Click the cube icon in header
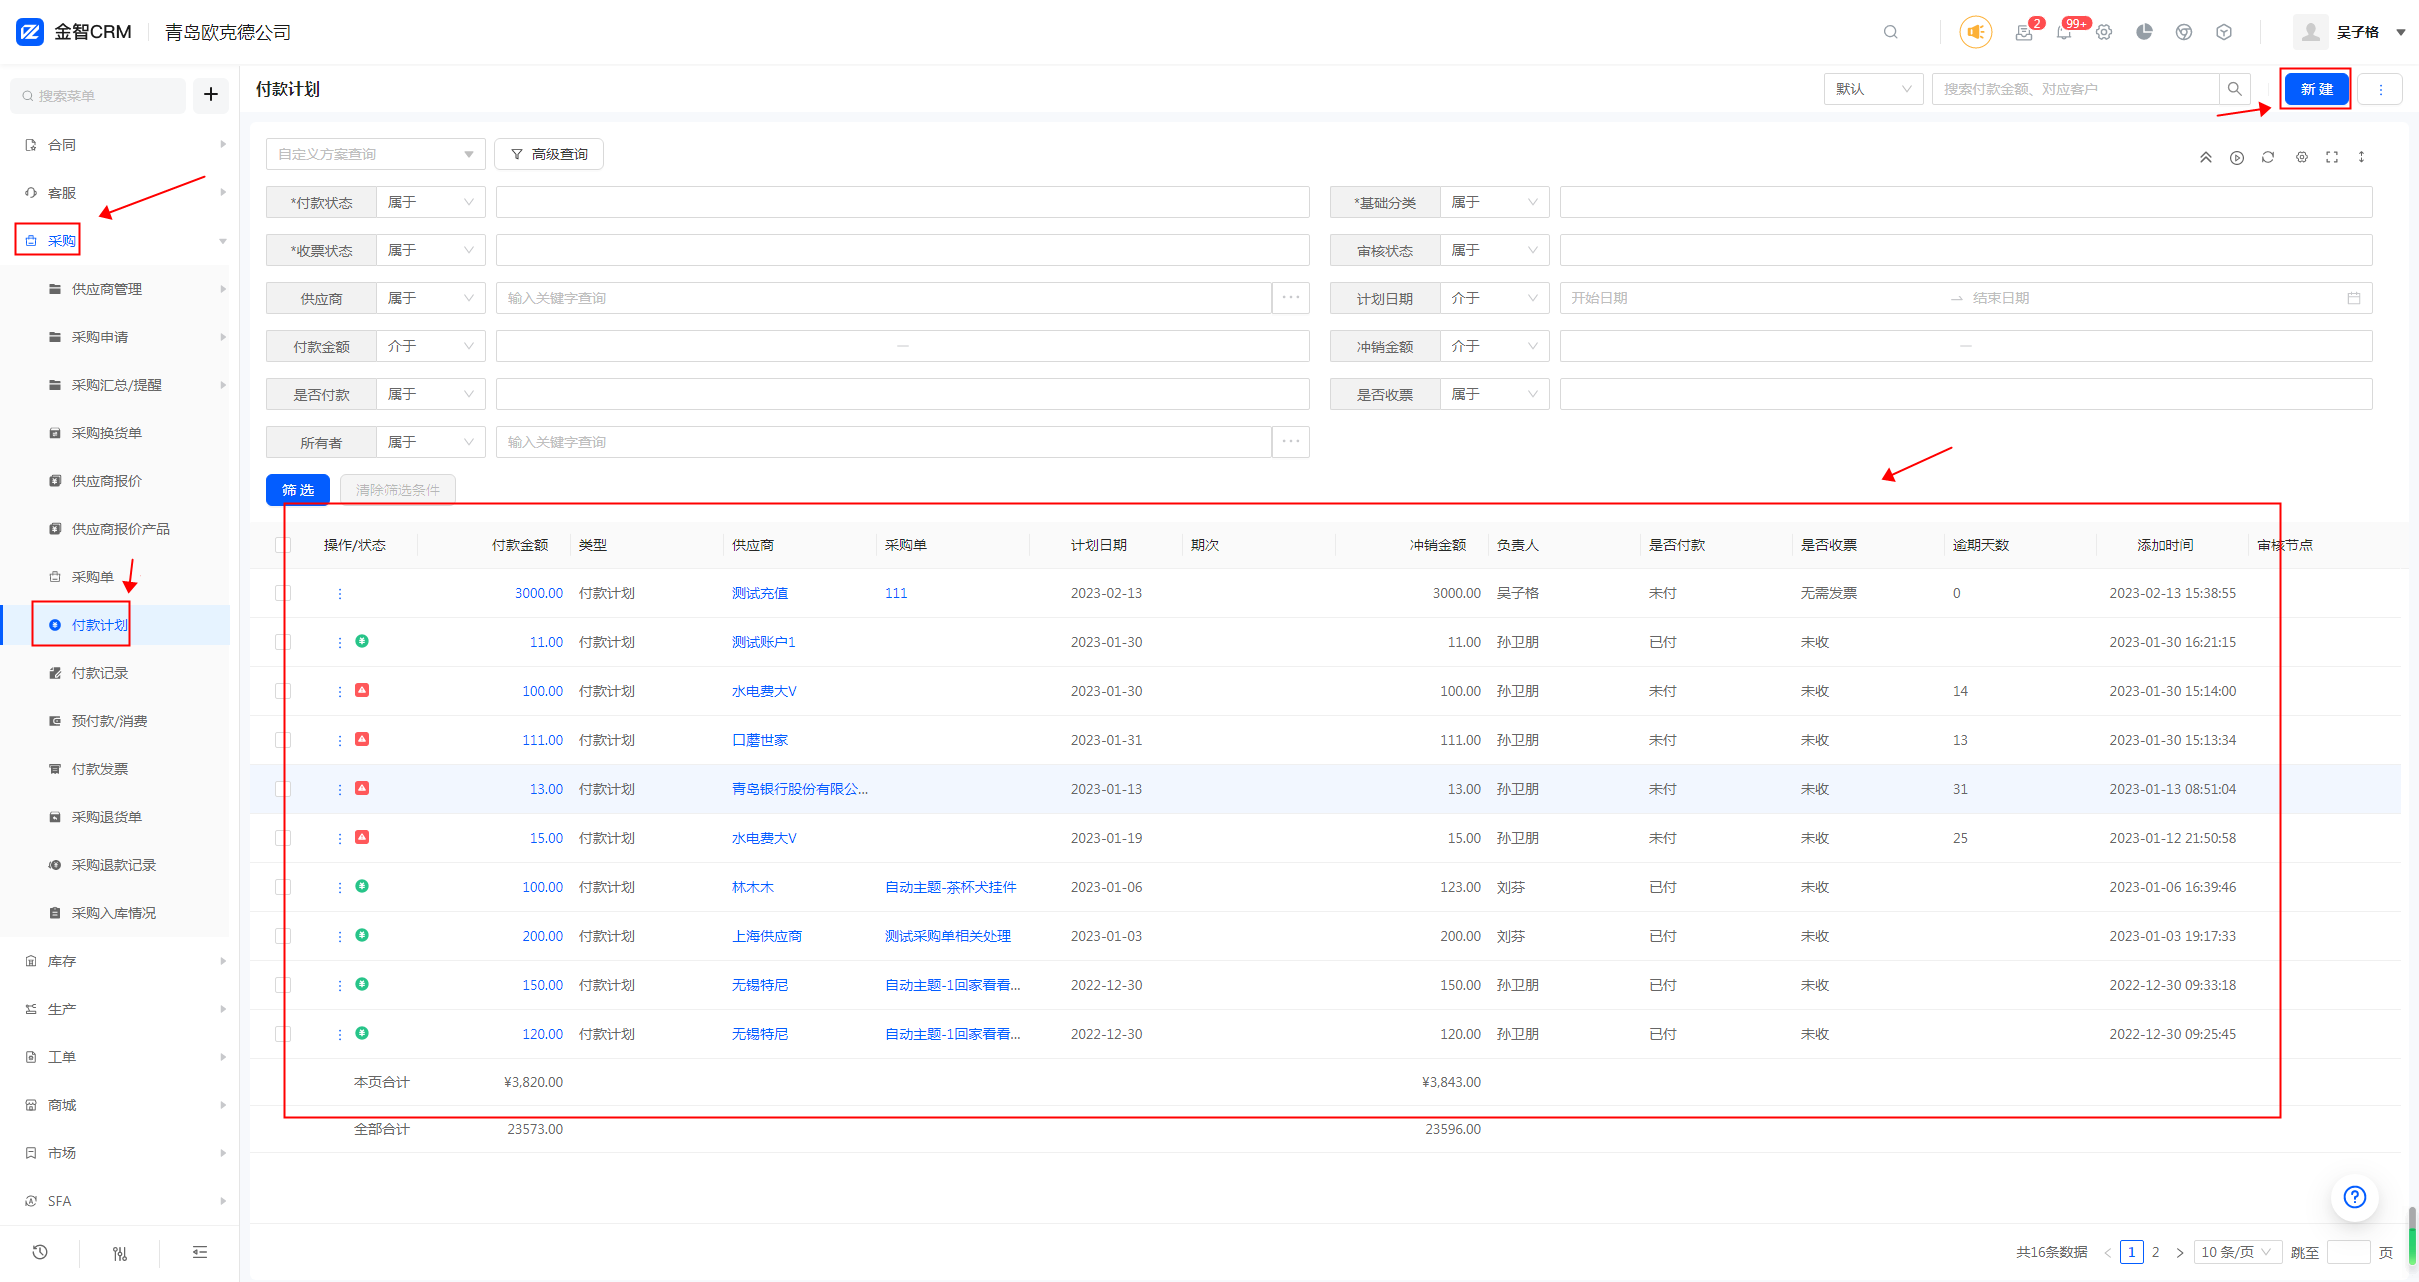The height and width of the screenshot is (1282, 2419). (x=2224, y=32)
